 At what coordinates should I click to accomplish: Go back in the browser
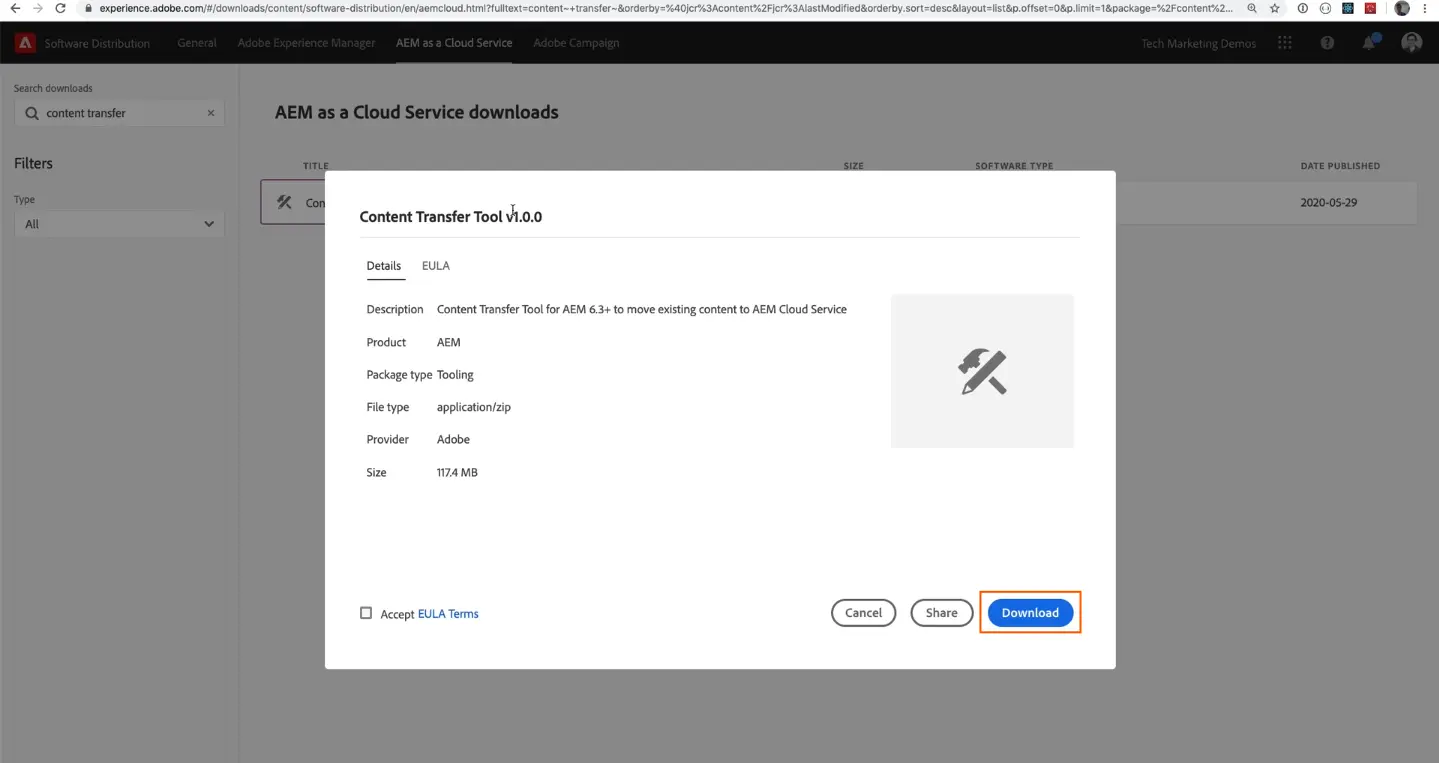(14, 8)
